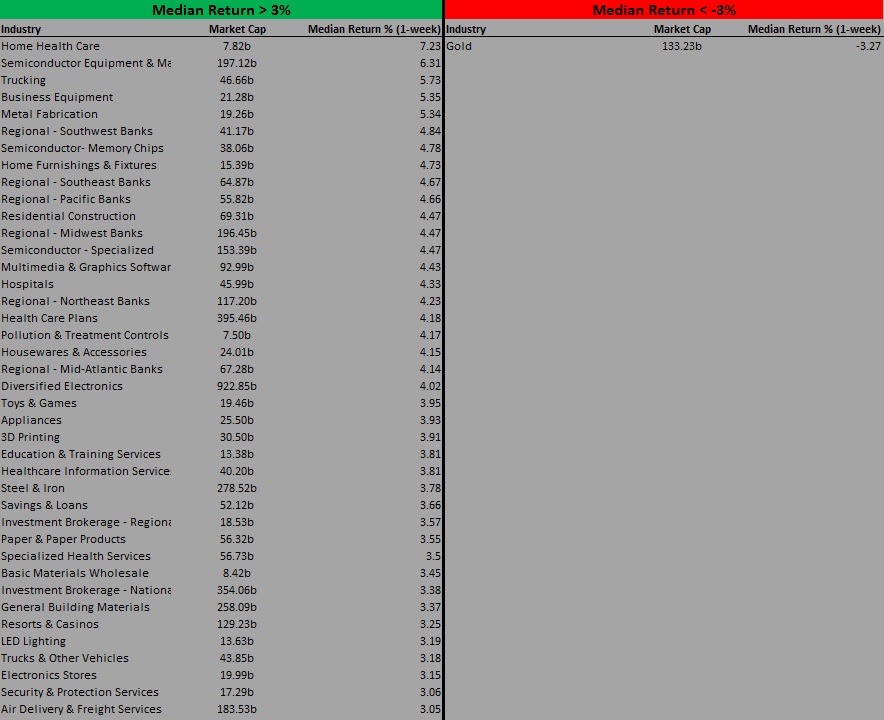Select Security & Protection Services cell
The height and width of the screenshot is (720, 884).
[x=80, y=692]
